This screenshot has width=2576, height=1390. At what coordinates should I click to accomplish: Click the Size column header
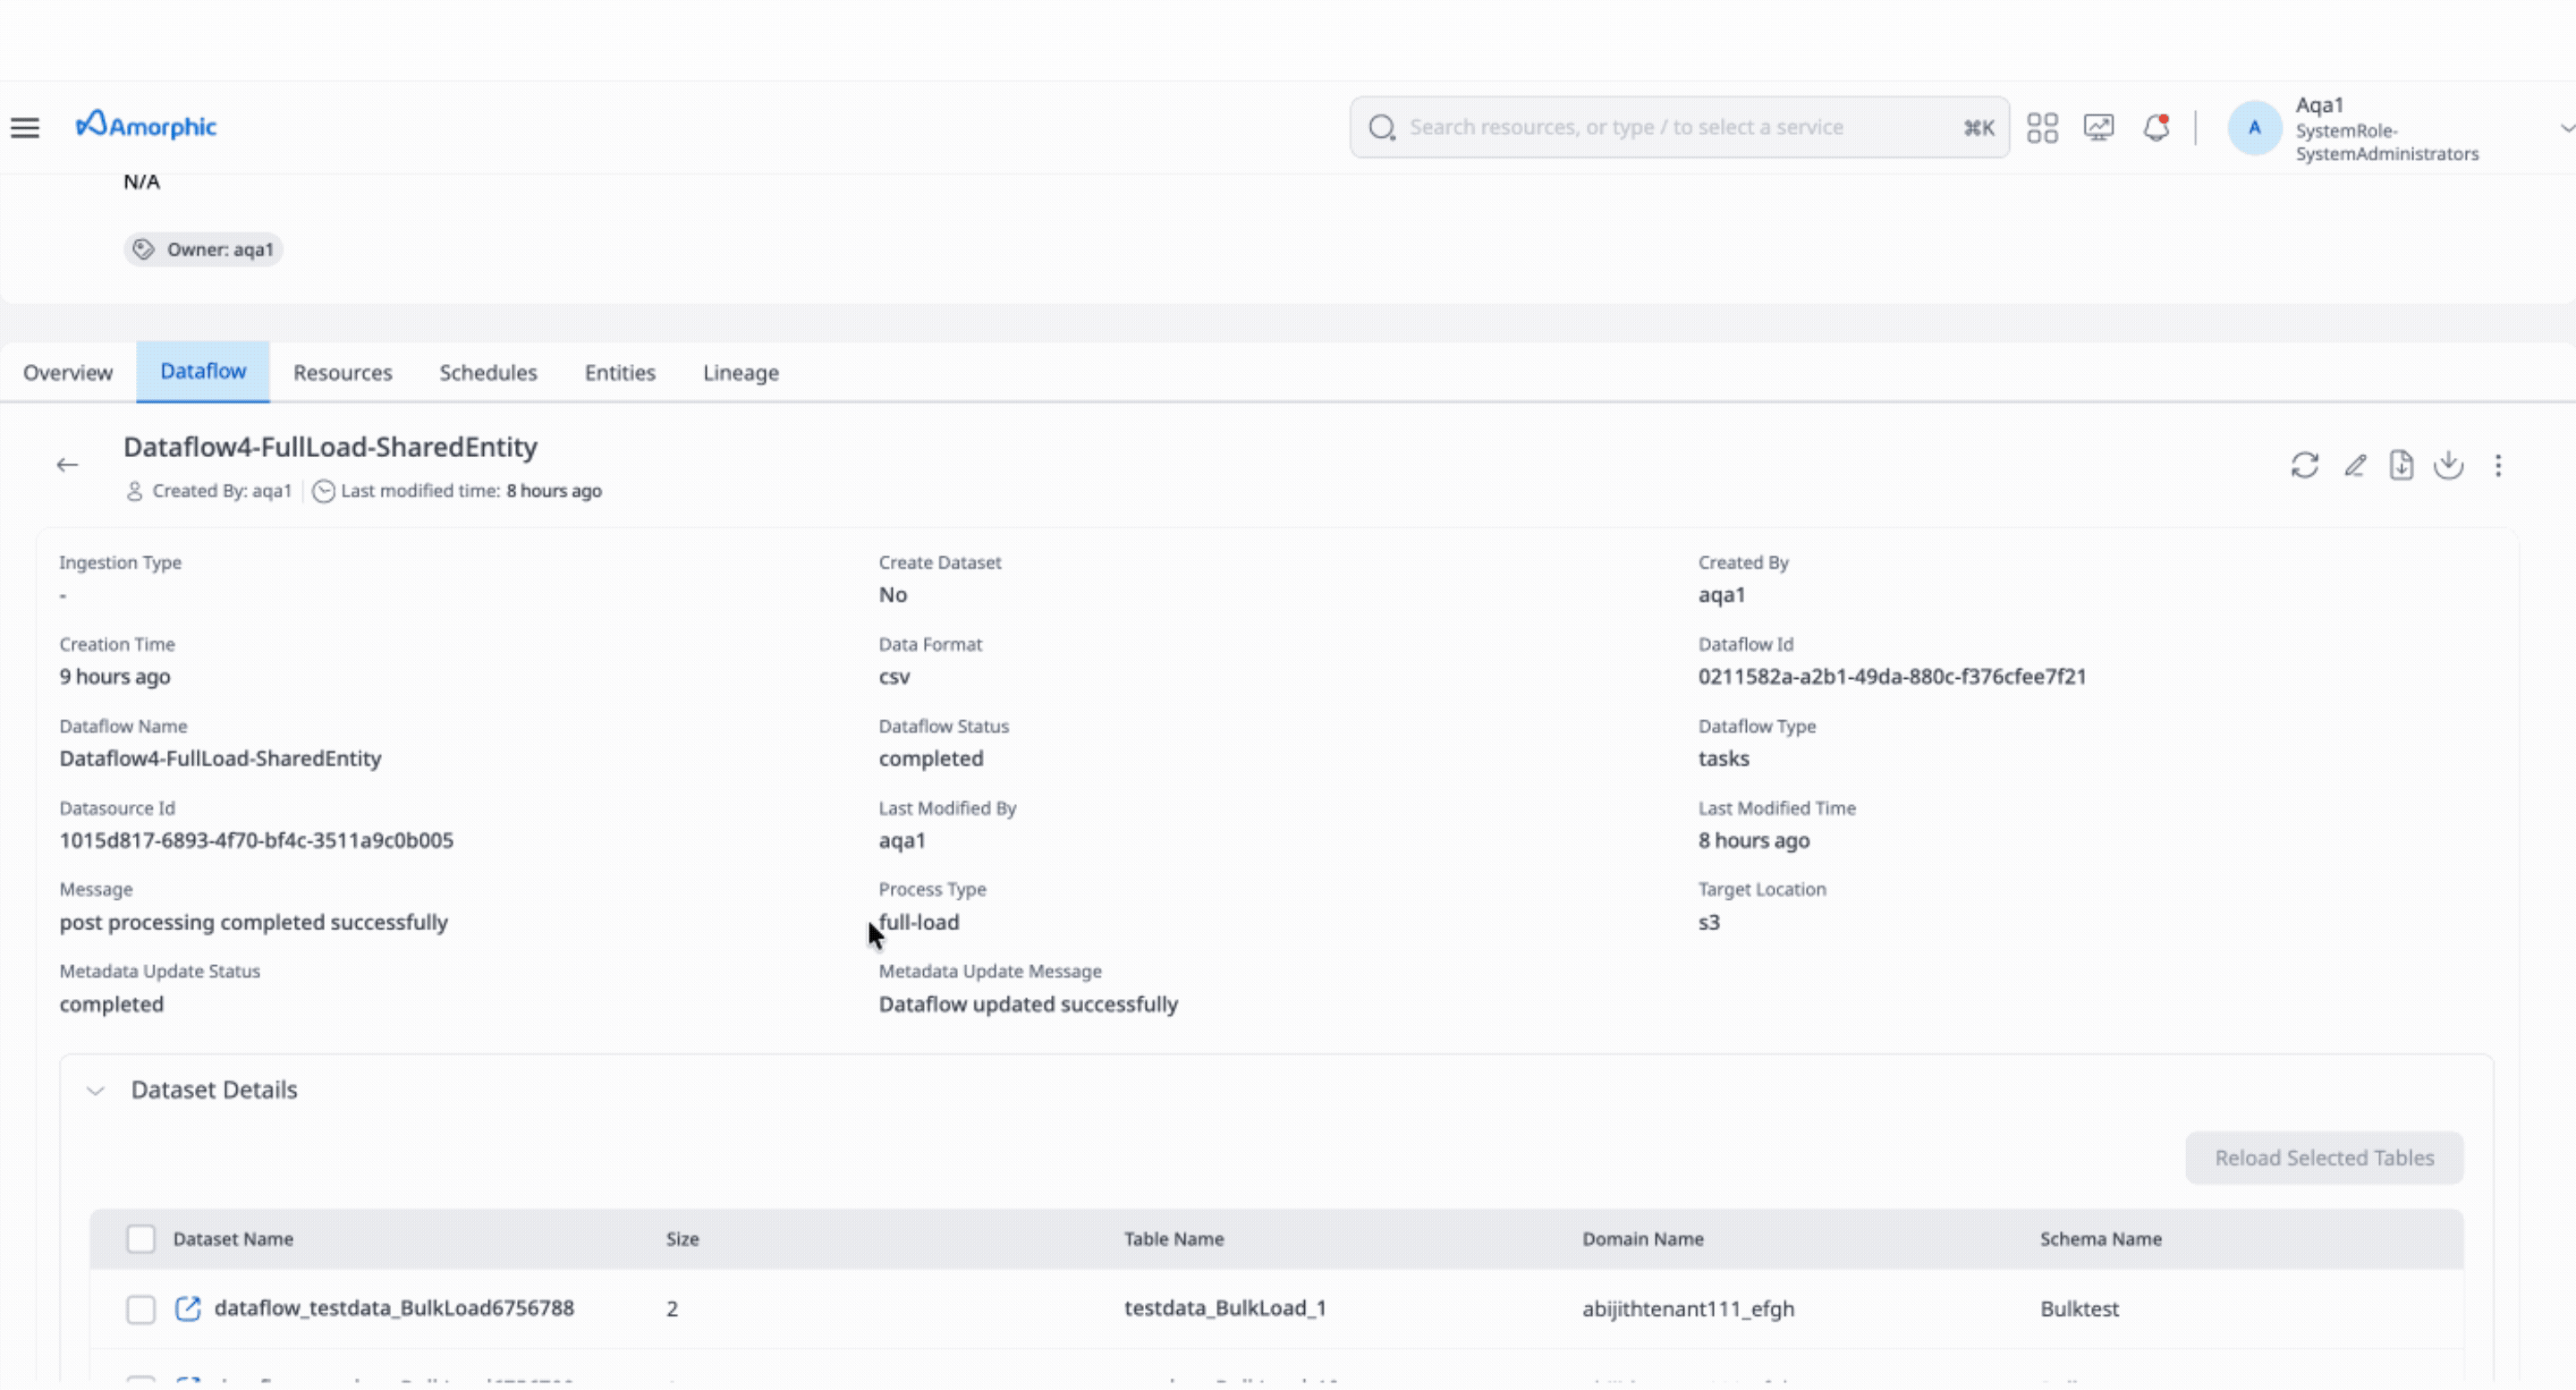coord(683,1239)
